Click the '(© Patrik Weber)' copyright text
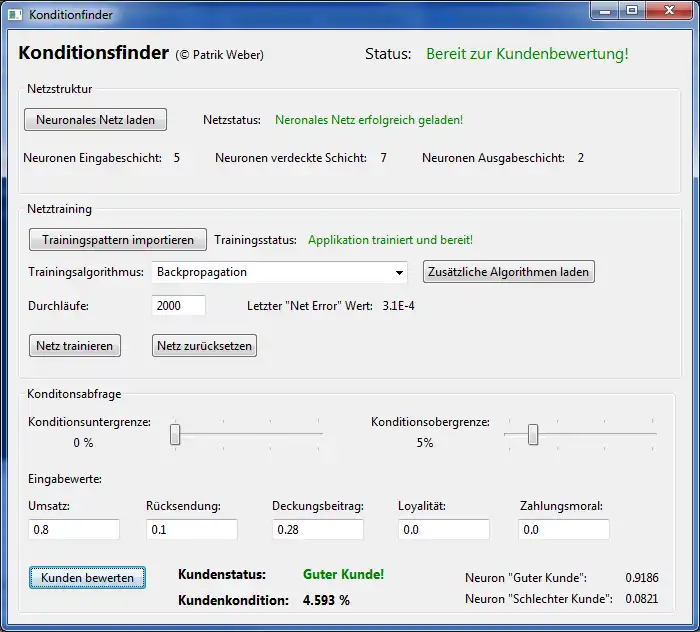The height and width of the screenshot is (632, 700). pyautogui.click(x=220, y=55)
